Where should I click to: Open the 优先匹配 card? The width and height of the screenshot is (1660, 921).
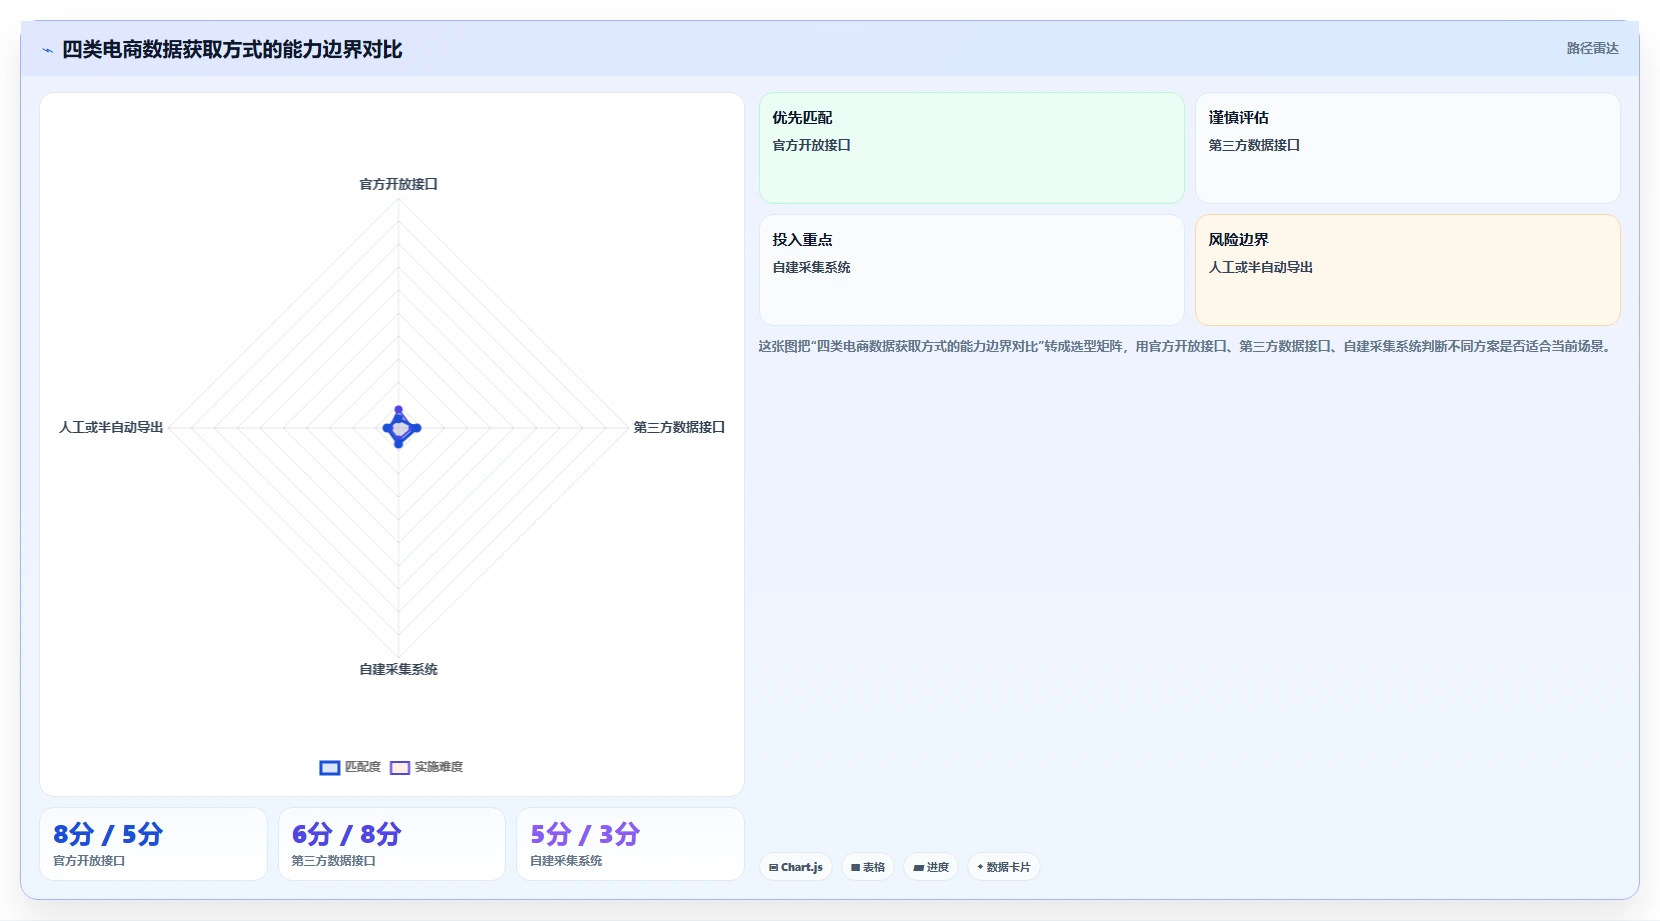click(971, 148)
